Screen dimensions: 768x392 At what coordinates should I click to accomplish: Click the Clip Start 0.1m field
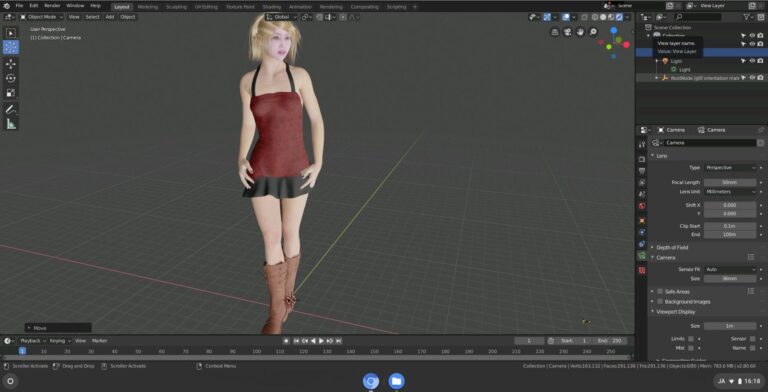[x=730, y=226]
